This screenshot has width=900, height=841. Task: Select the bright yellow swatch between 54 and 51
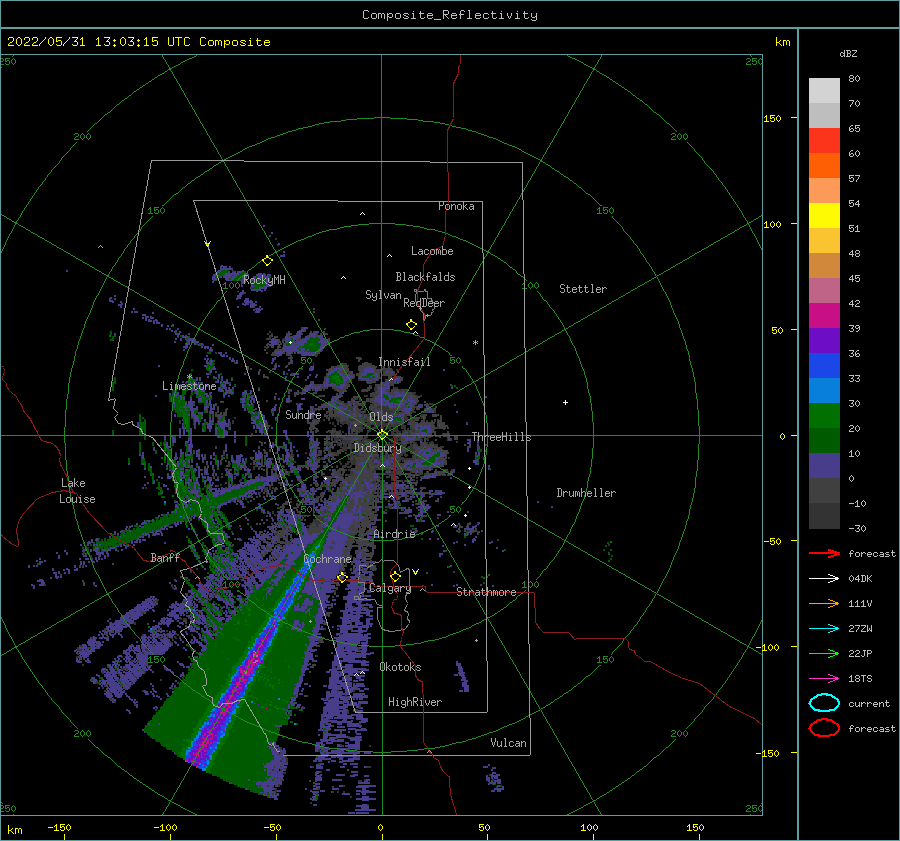pyautogui.click(x=824, y=216)
